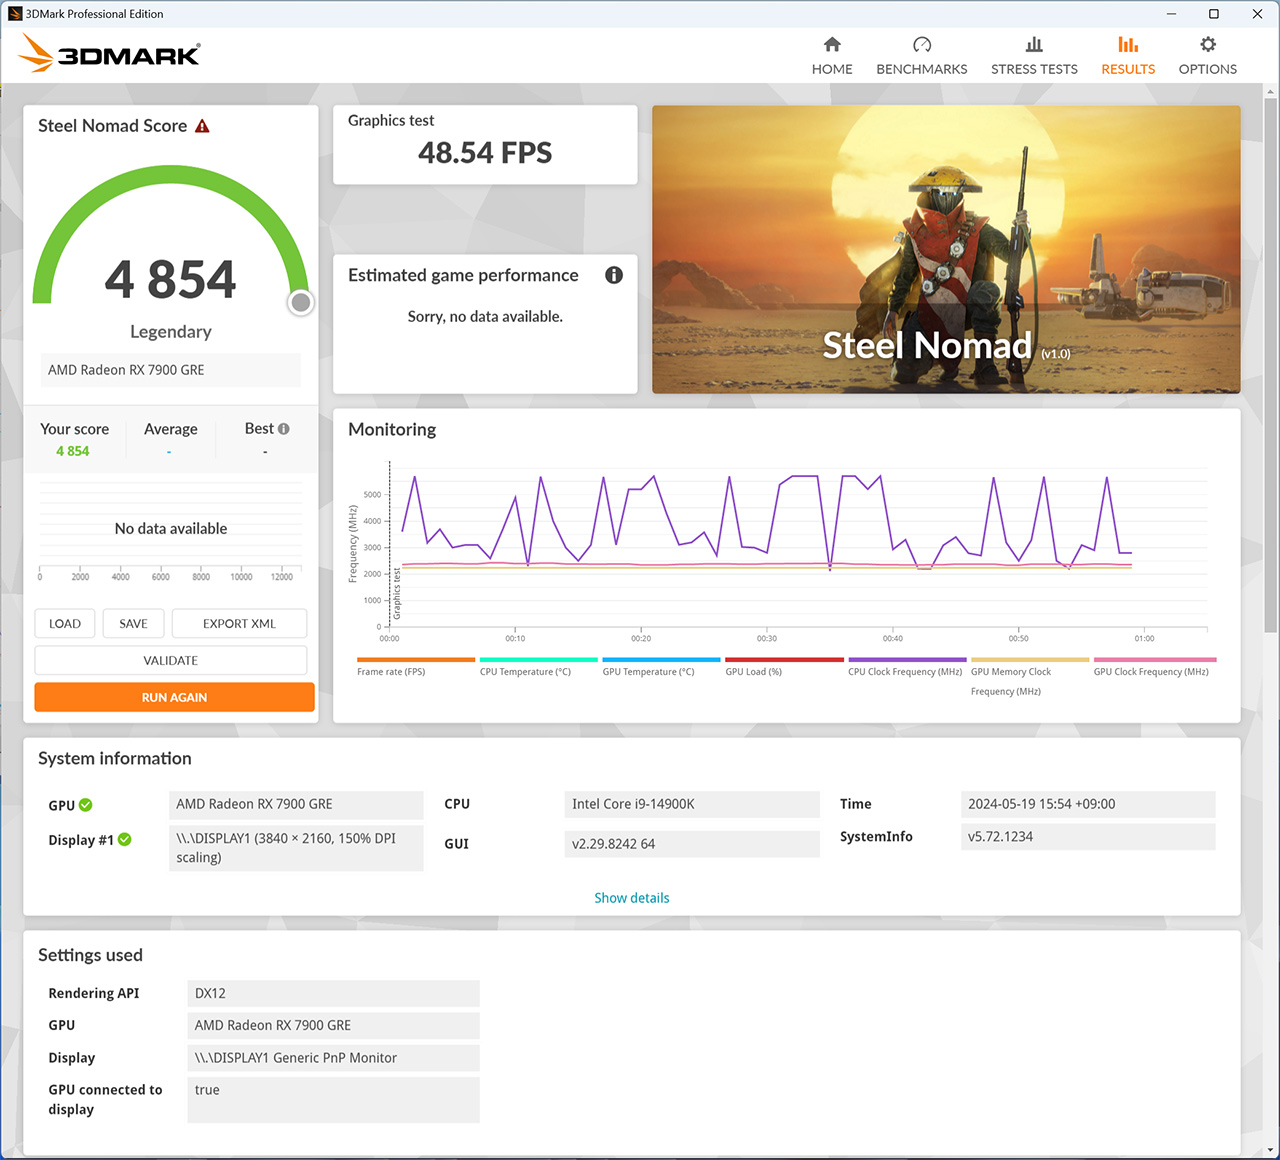Run the benchmark again
Screen dimensions: 1280x1160
[174, 697]
